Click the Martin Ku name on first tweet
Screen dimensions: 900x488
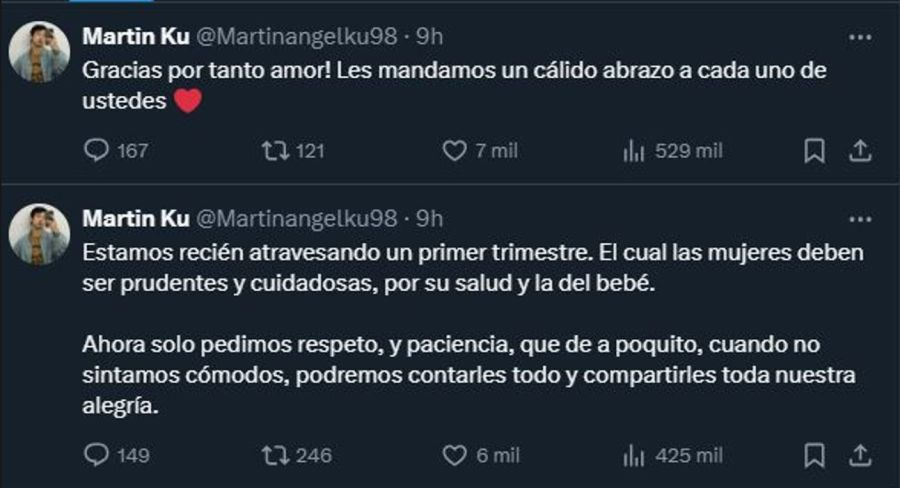tap(131, 37)
